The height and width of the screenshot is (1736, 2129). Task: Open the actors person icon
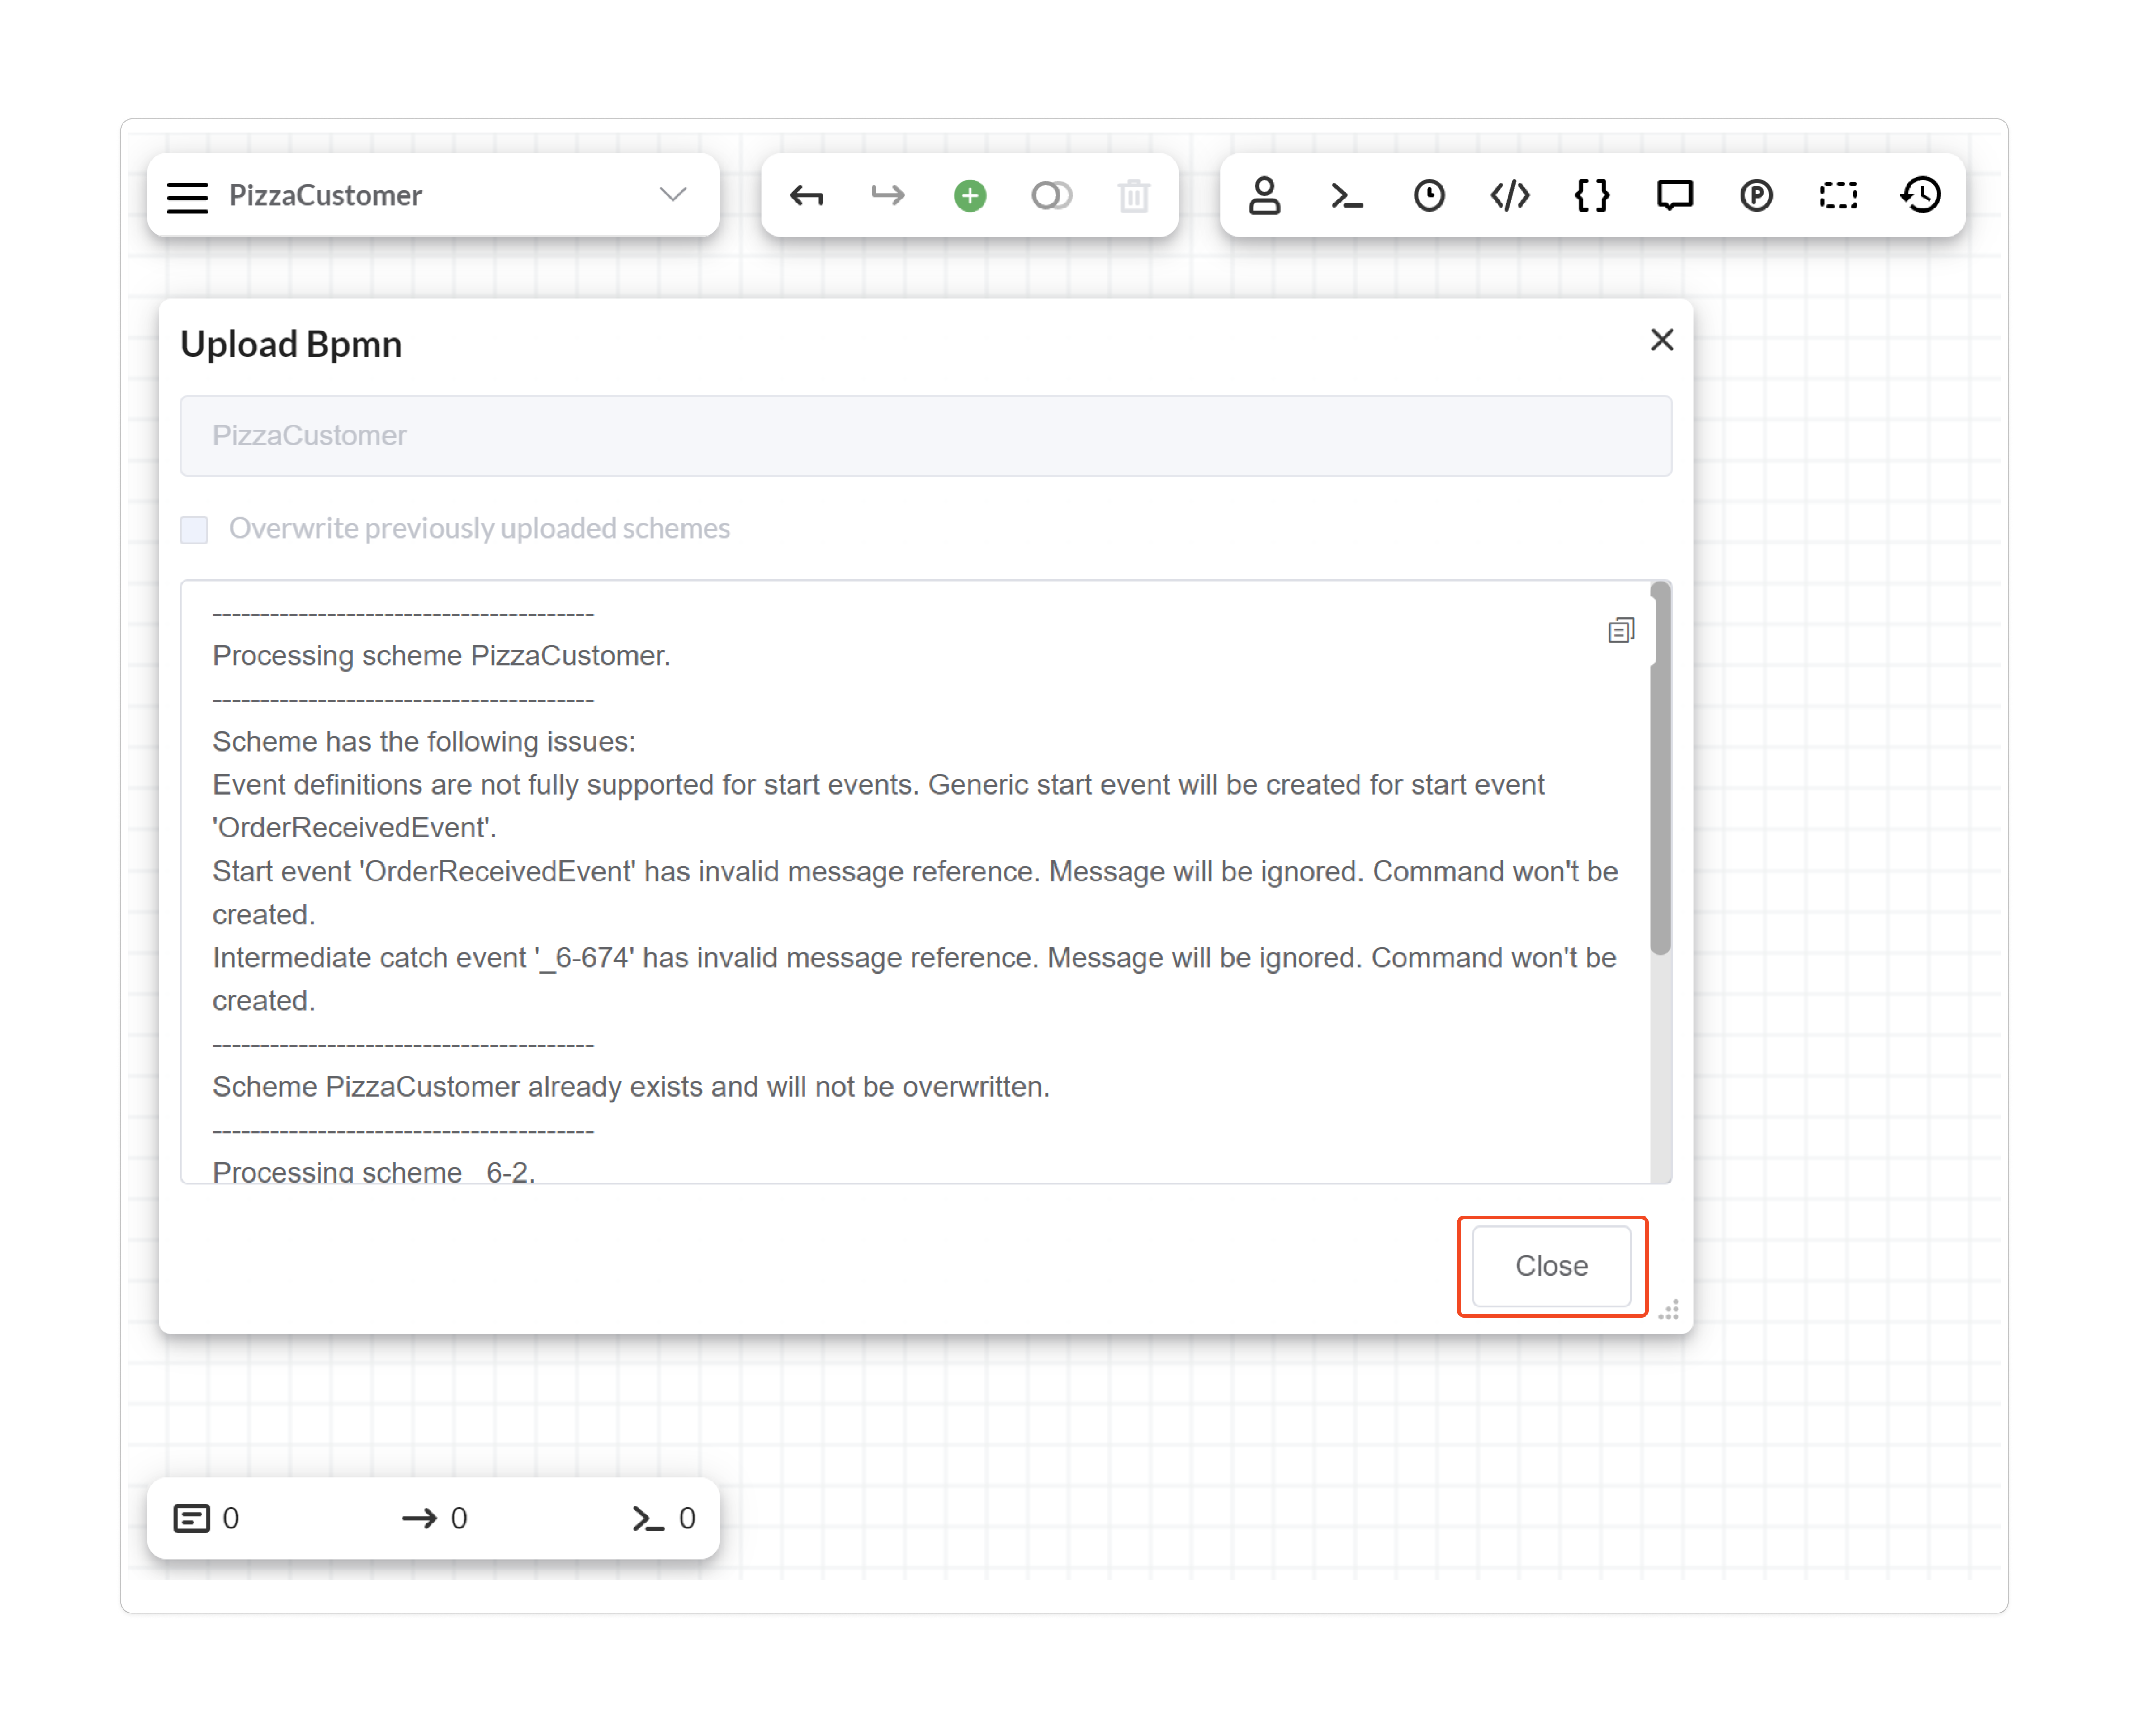pos(1264,195)
